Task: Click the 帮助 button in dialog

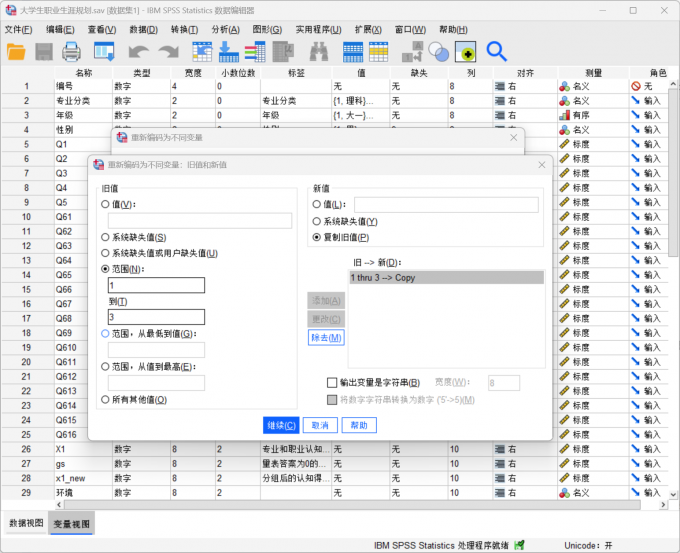Action: [359, 425]
